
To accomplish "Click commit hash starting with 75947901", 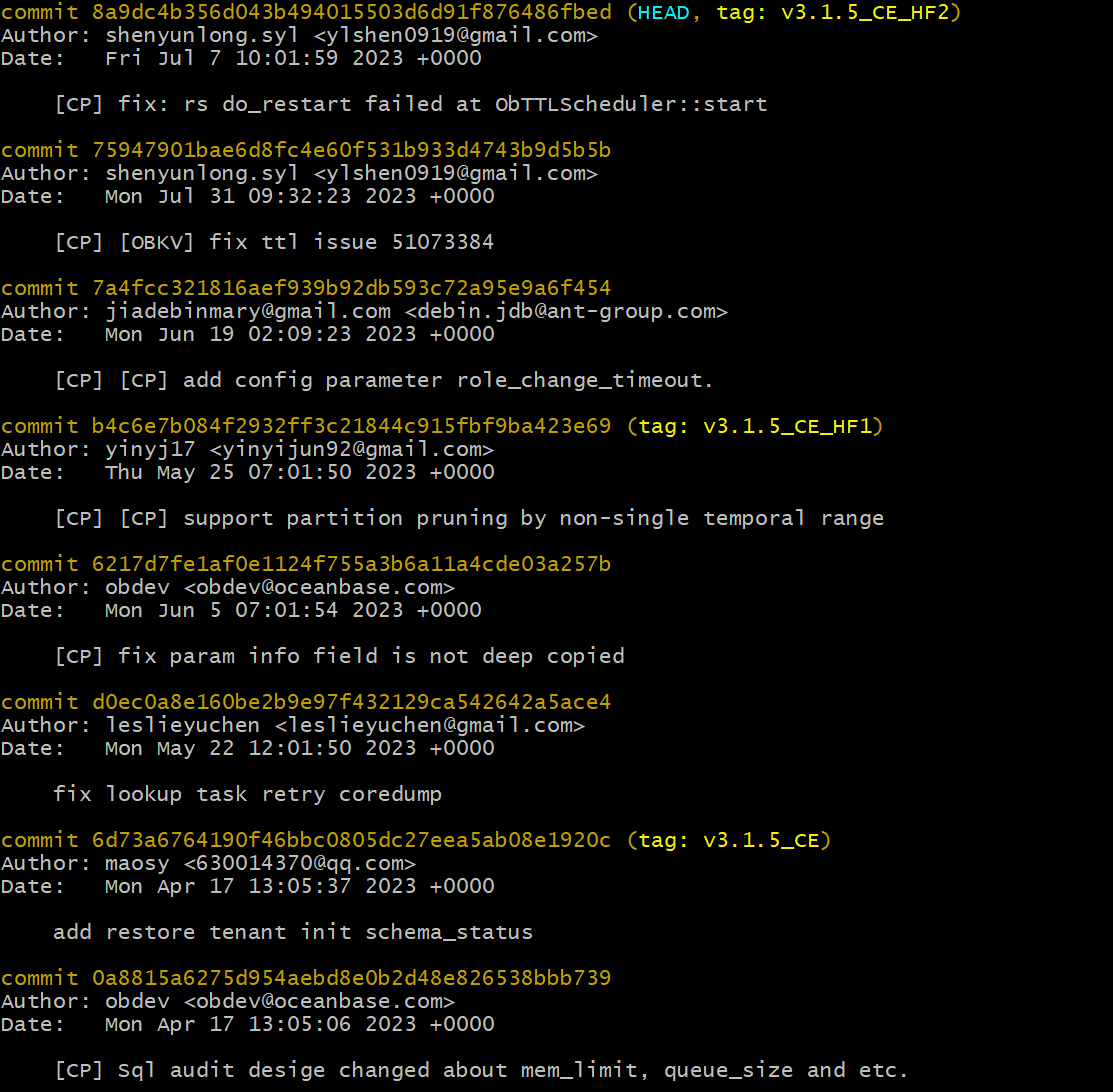I will click(x=352, y=150).
